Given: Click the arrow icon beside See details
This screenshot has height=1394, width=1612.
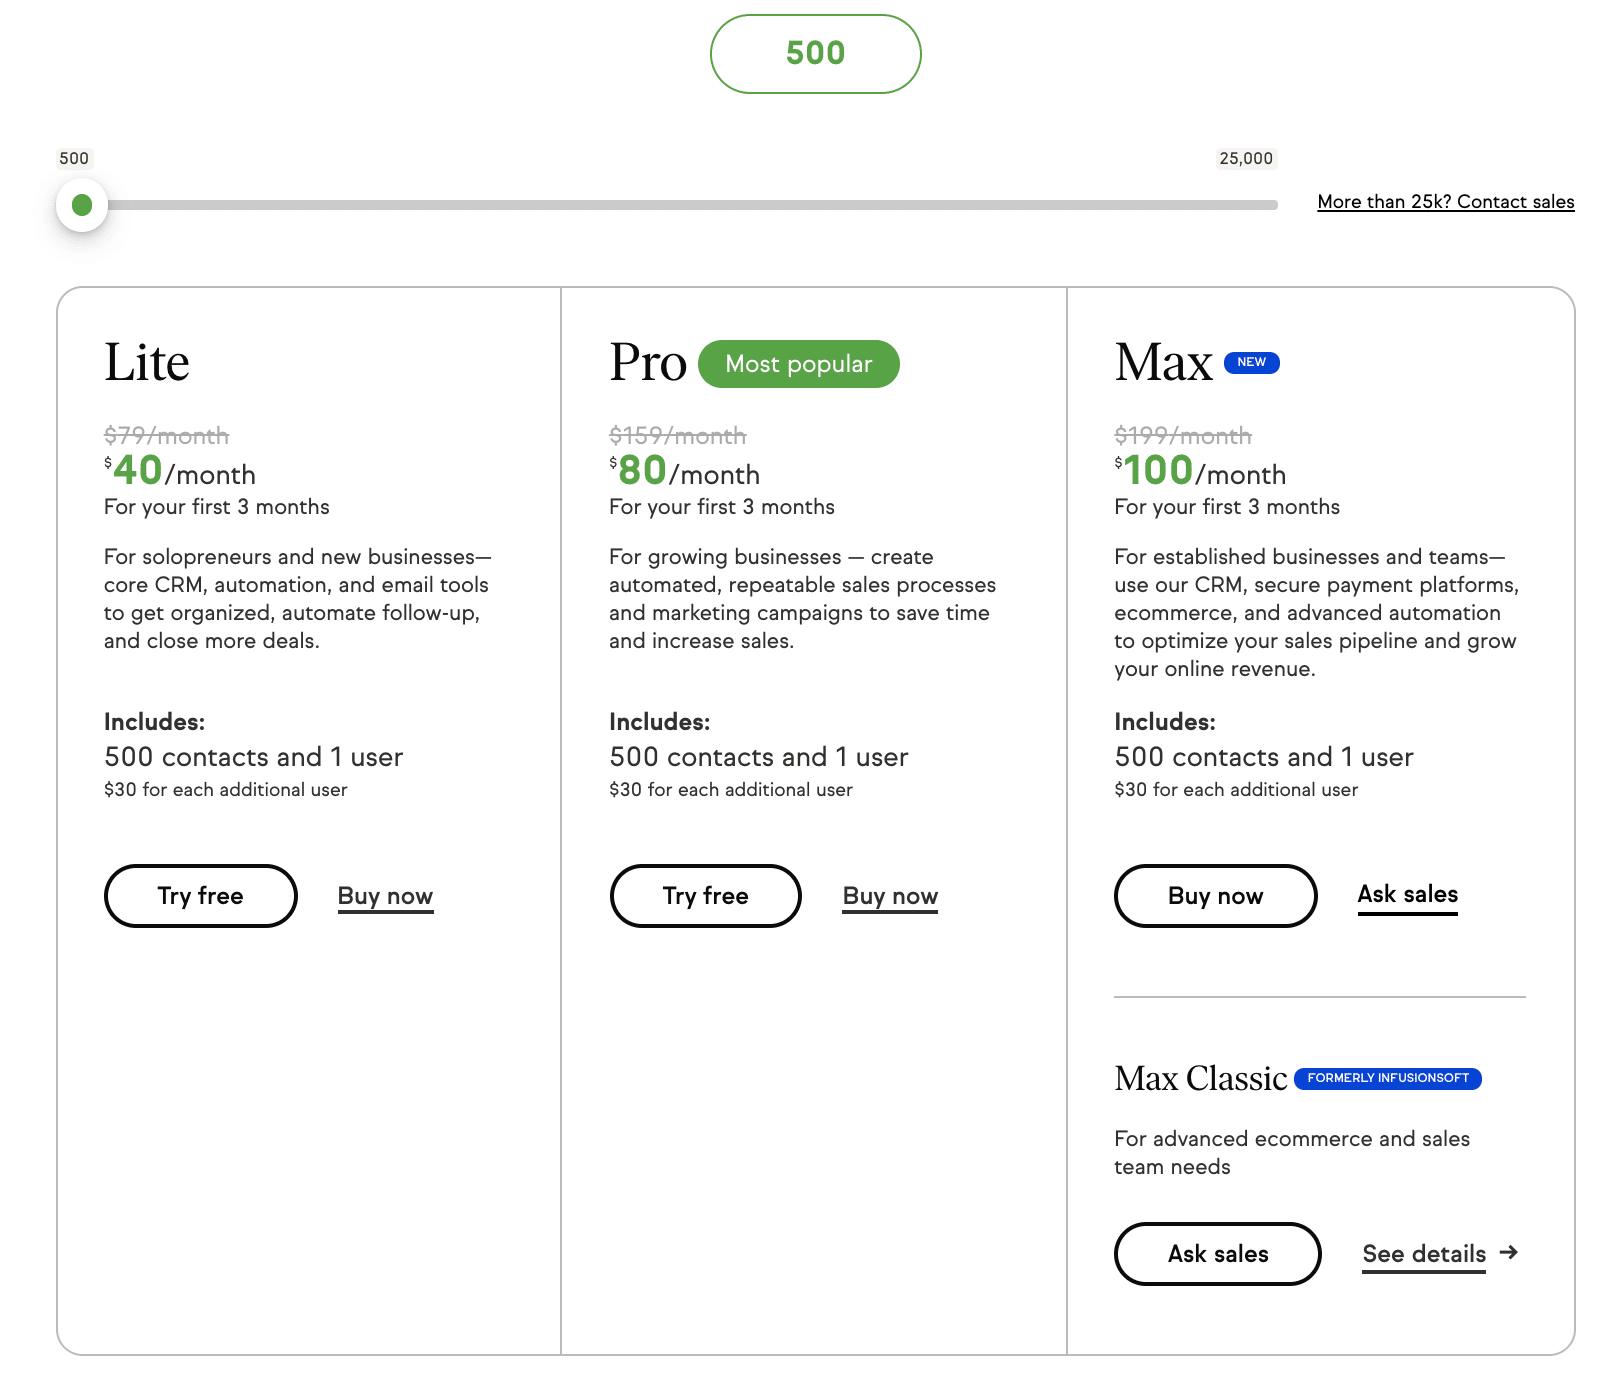Looking at the screenshot, I should 1509,1252.
